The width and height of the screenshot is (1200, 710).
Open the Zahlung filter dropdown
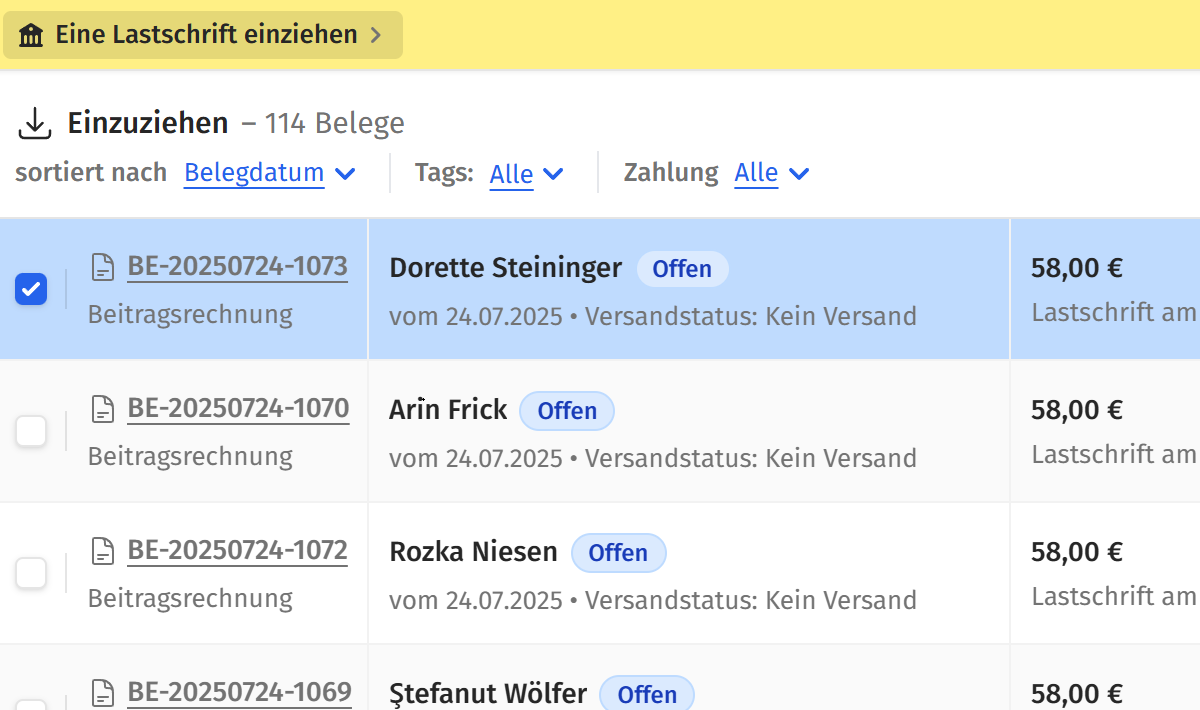click(x=758, y=173)
